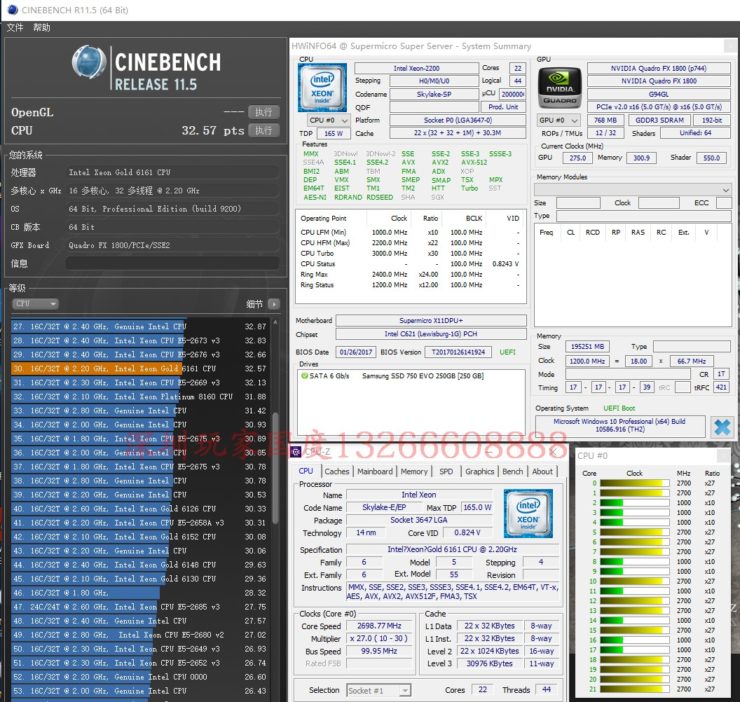Viewport: 740px width, 702px height.
Task: Click the Level 3 30976 KBytes cache value
Action: click(489, 663)
